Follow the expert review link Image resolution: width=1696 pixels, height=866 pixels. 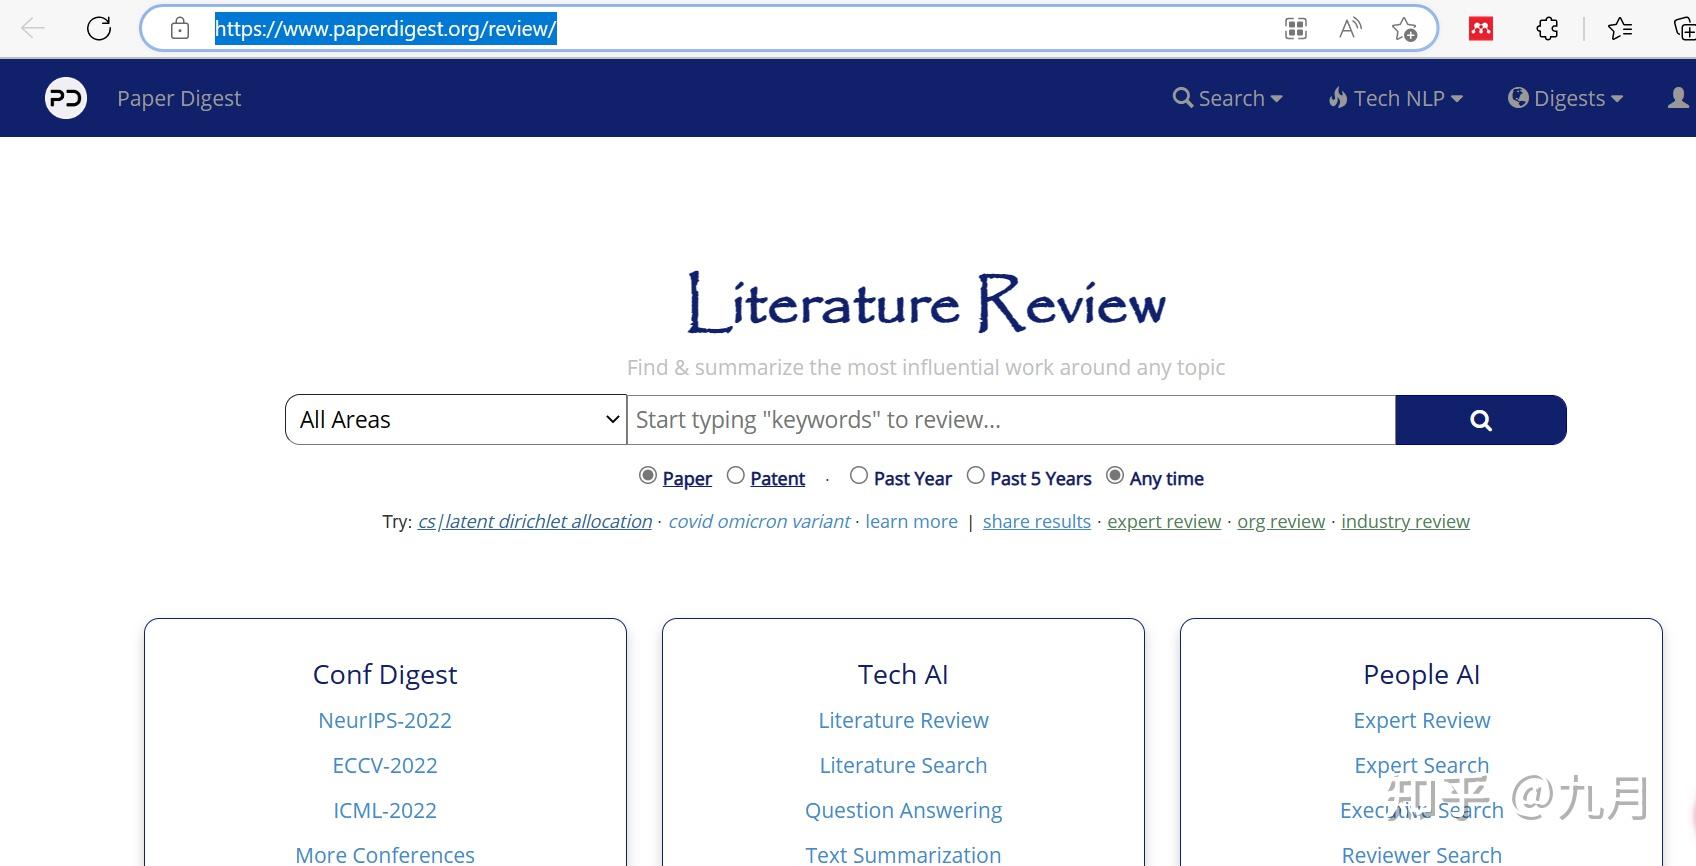click(x=1164, y=522)
